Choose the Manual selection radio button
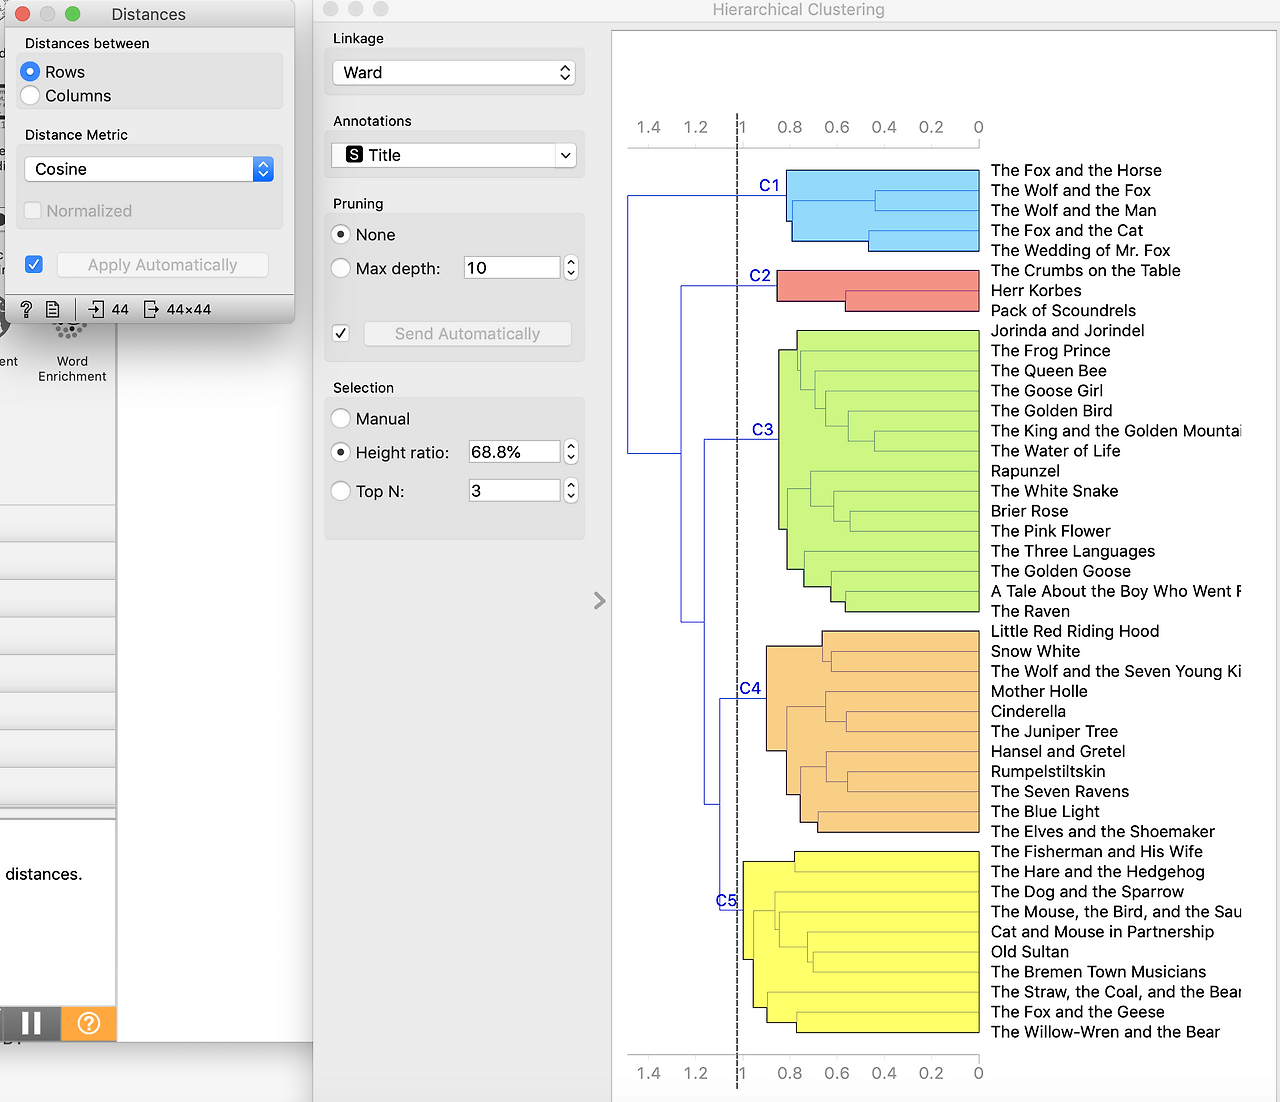 pos(341,418)
